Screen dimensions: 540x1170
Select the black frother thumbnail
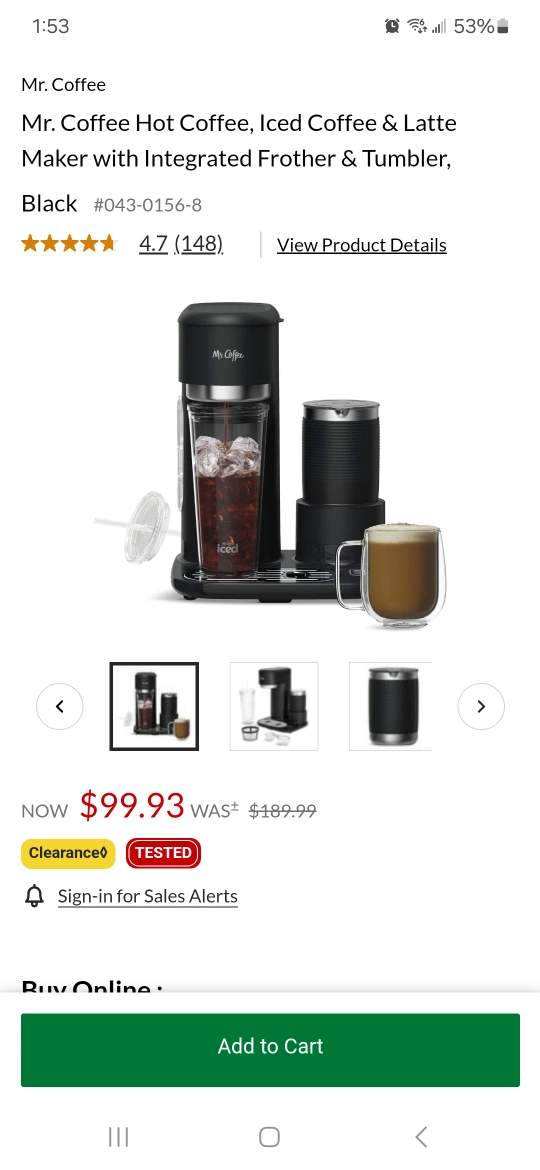390,706
